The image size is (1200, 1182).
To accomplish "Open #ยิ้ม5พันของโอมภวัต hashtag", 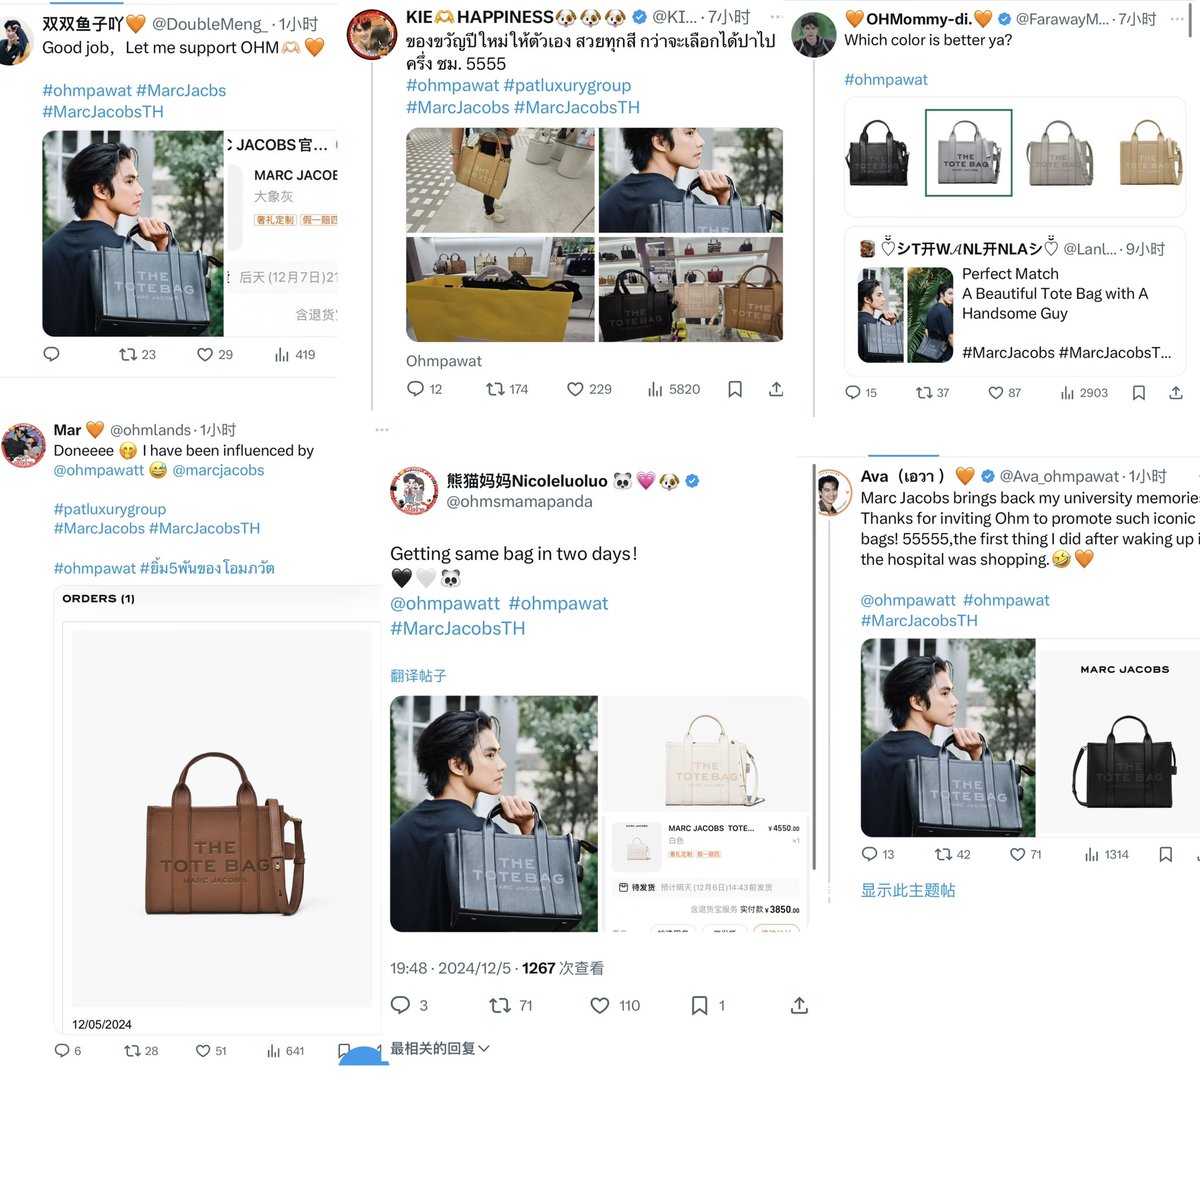I will [x=207, y=568].
